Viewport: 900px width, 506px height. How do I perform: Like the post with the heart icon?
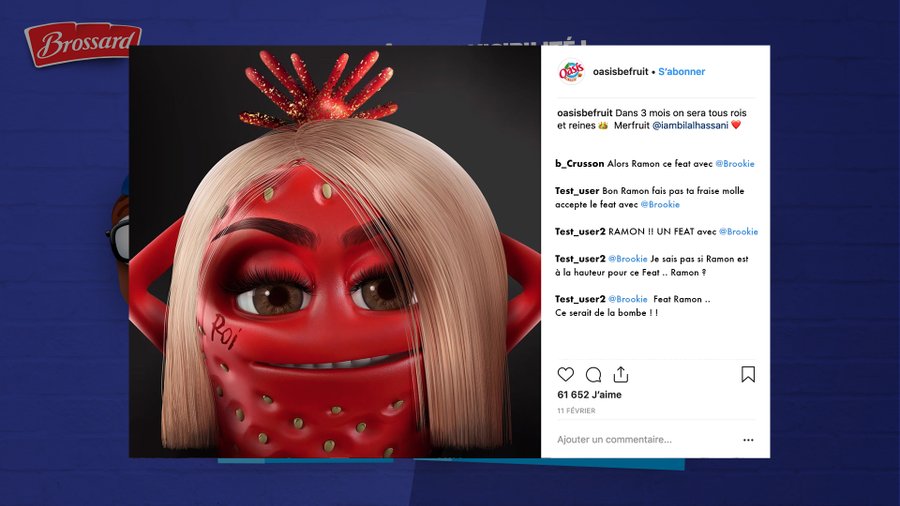[x=565, y=375]
